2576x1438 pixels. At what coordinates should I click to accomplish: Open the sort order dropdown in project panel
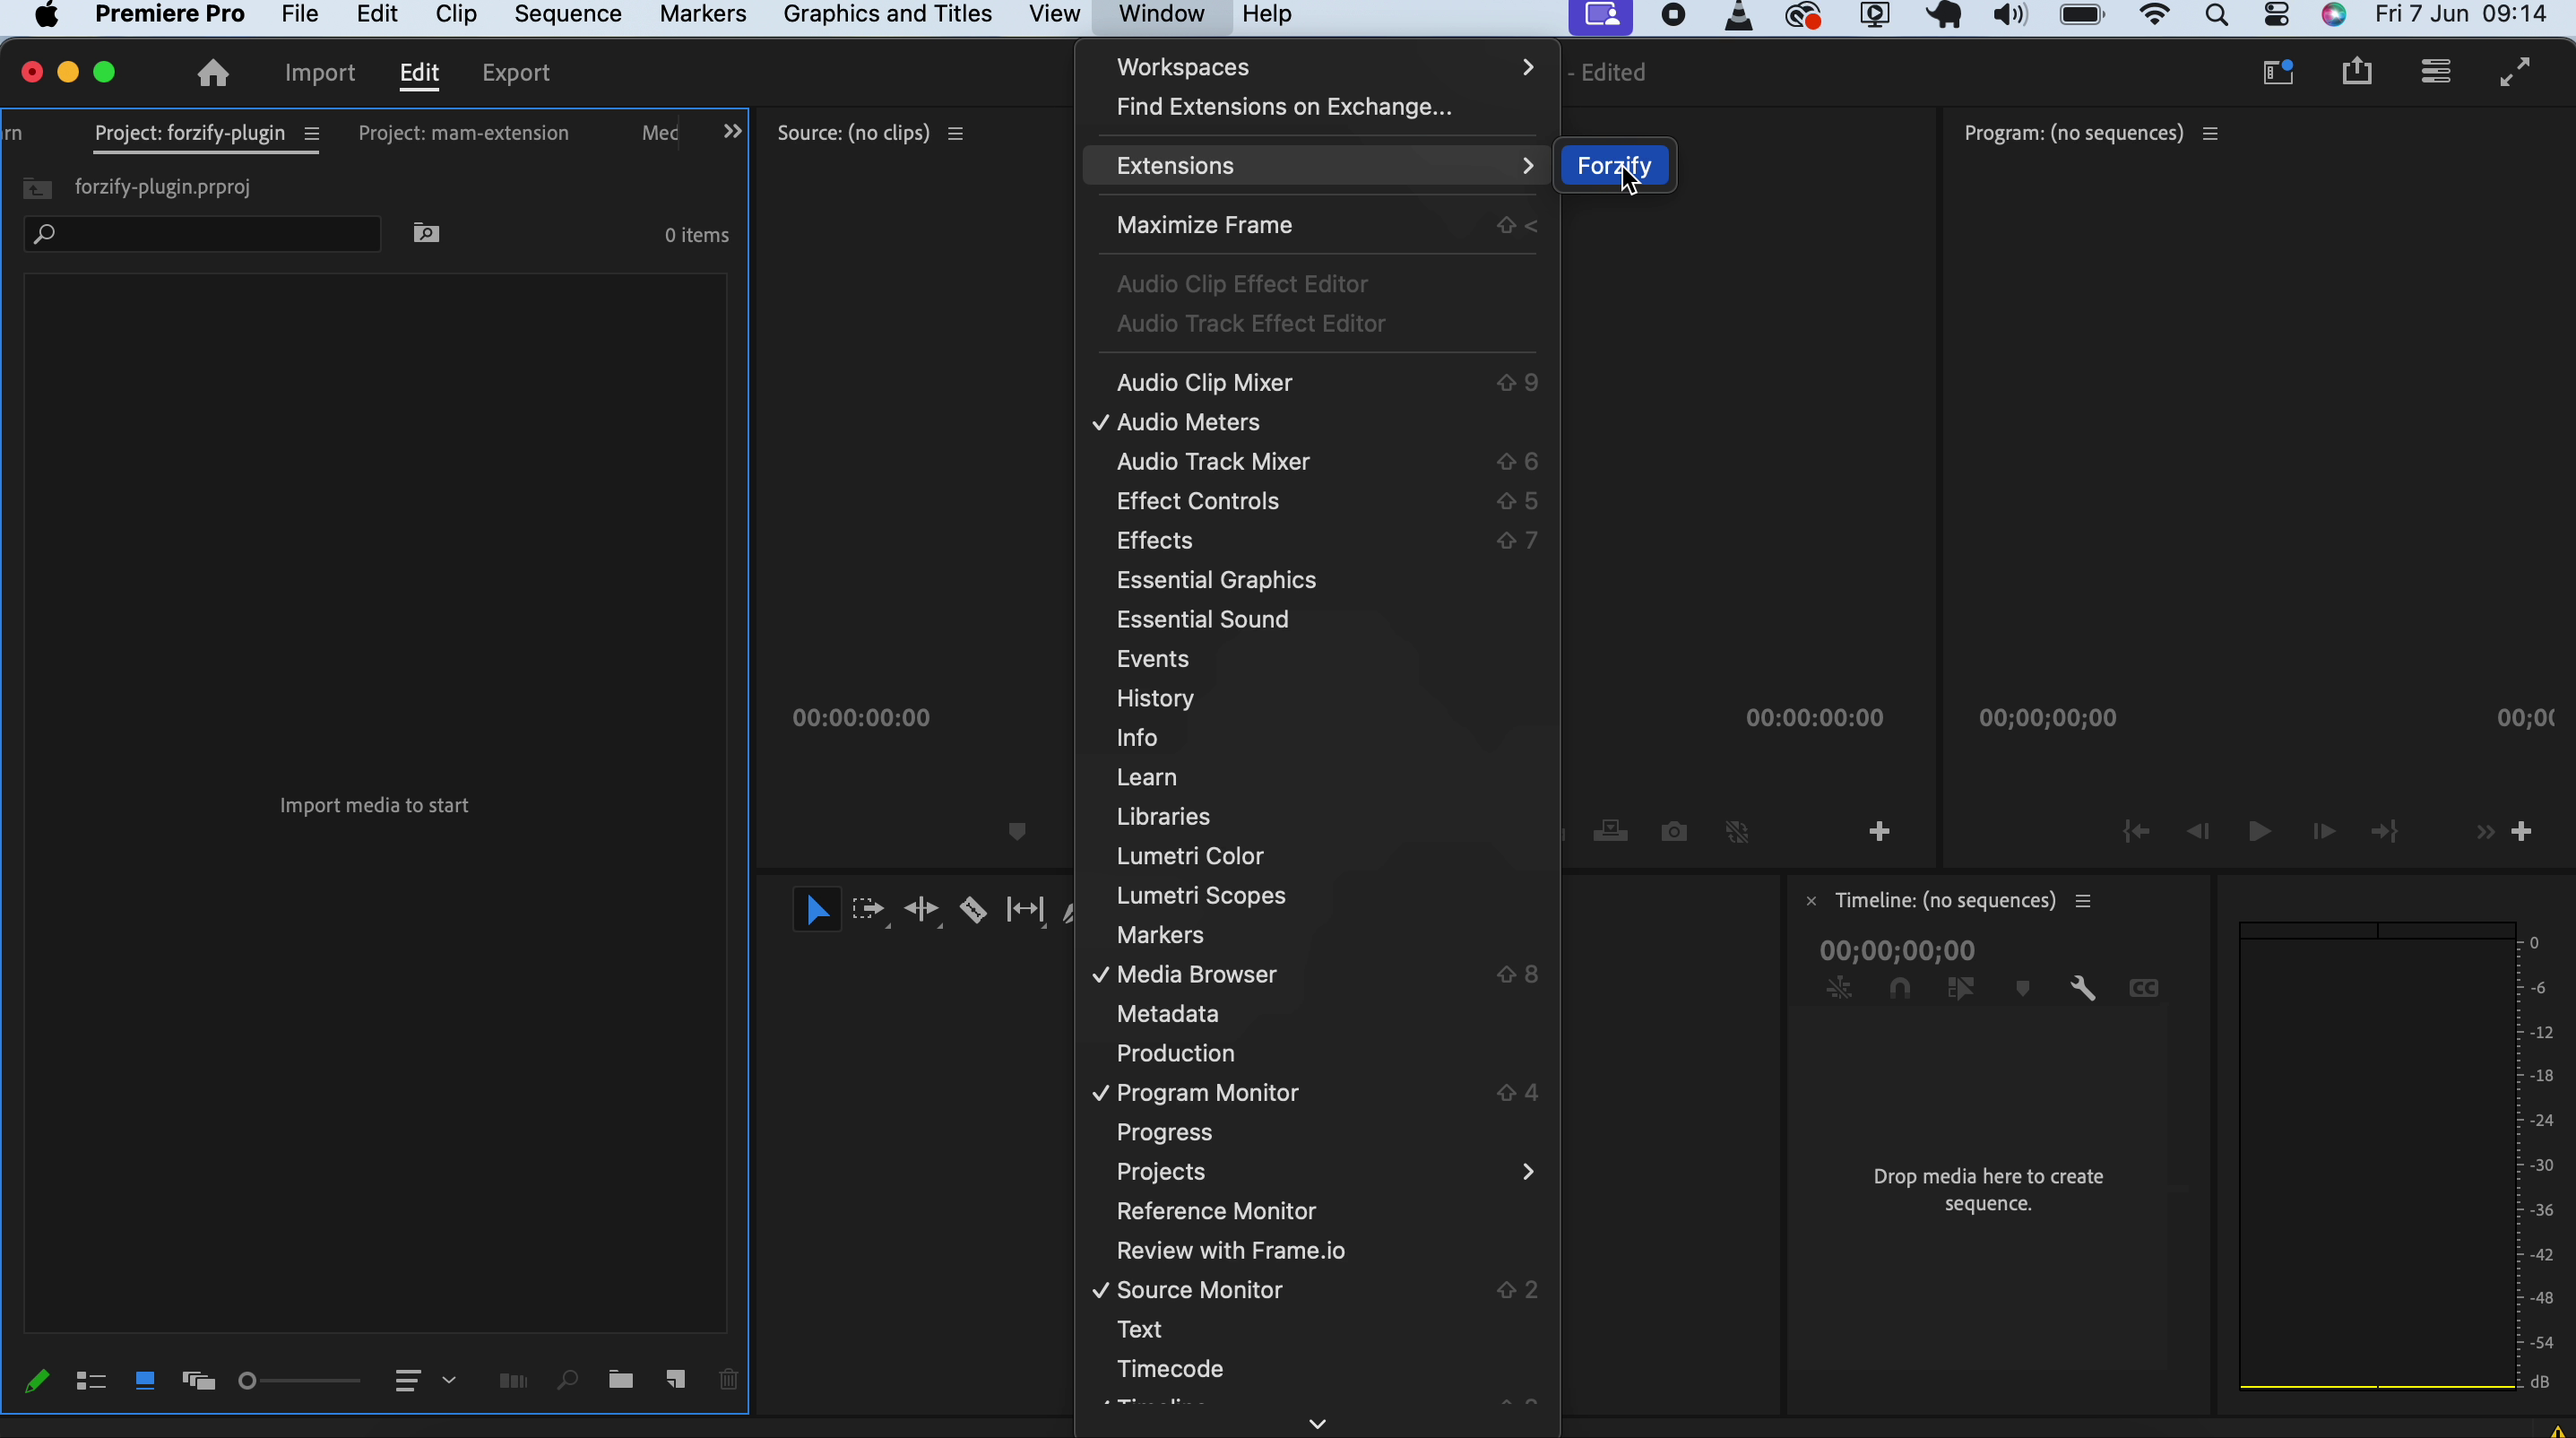(x=425, y=1380)
